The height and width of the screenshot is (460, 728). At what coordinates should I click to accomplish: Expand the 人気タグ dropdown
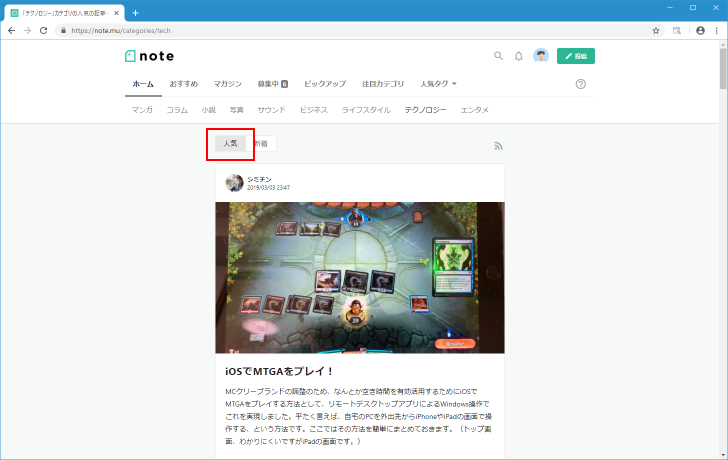click(x=439, y=84)
